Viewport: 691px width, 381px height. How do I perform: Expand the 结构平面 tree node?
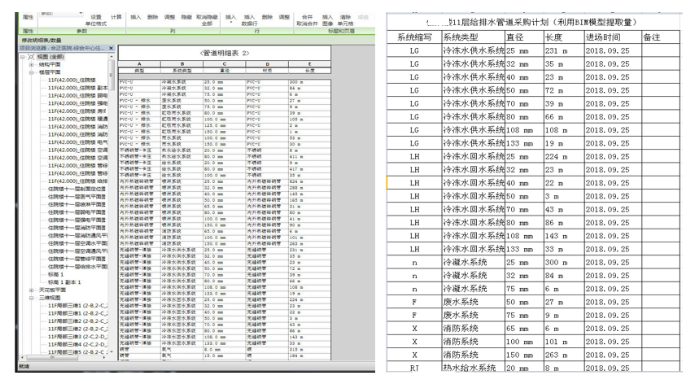pyautogui.click(x=31, y=65)
